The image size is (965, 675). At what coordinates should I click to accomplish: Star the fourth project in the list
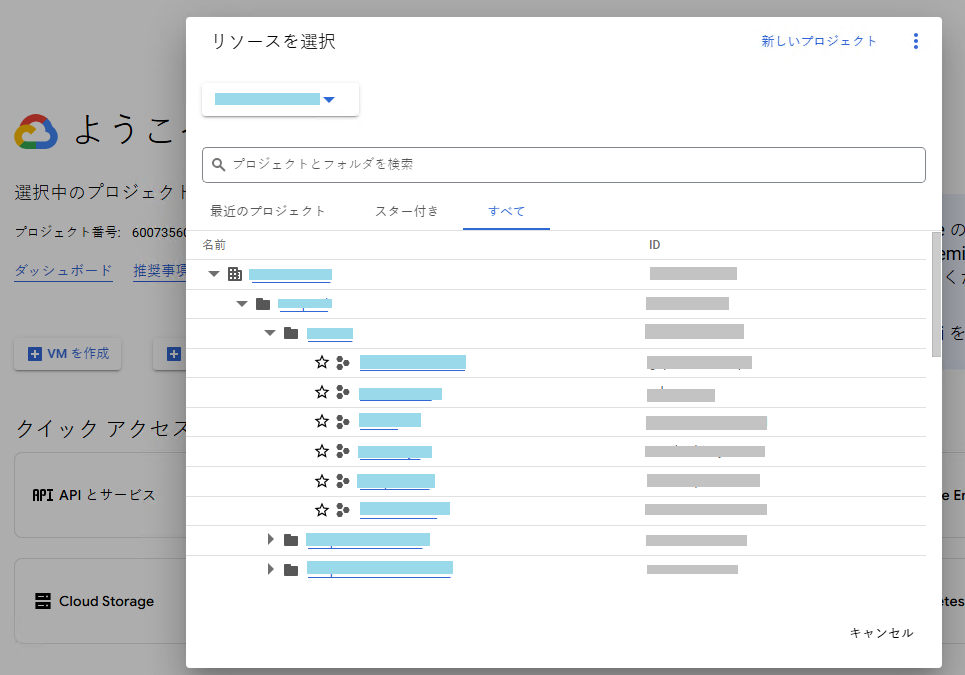point(322,451)
